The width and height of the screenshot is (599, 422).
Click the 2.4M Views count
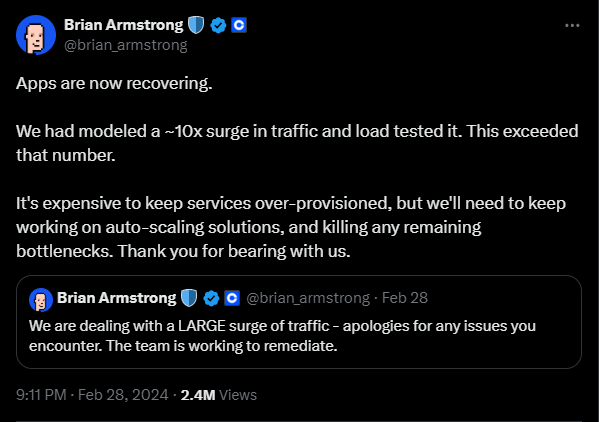[x=219, y=395]
